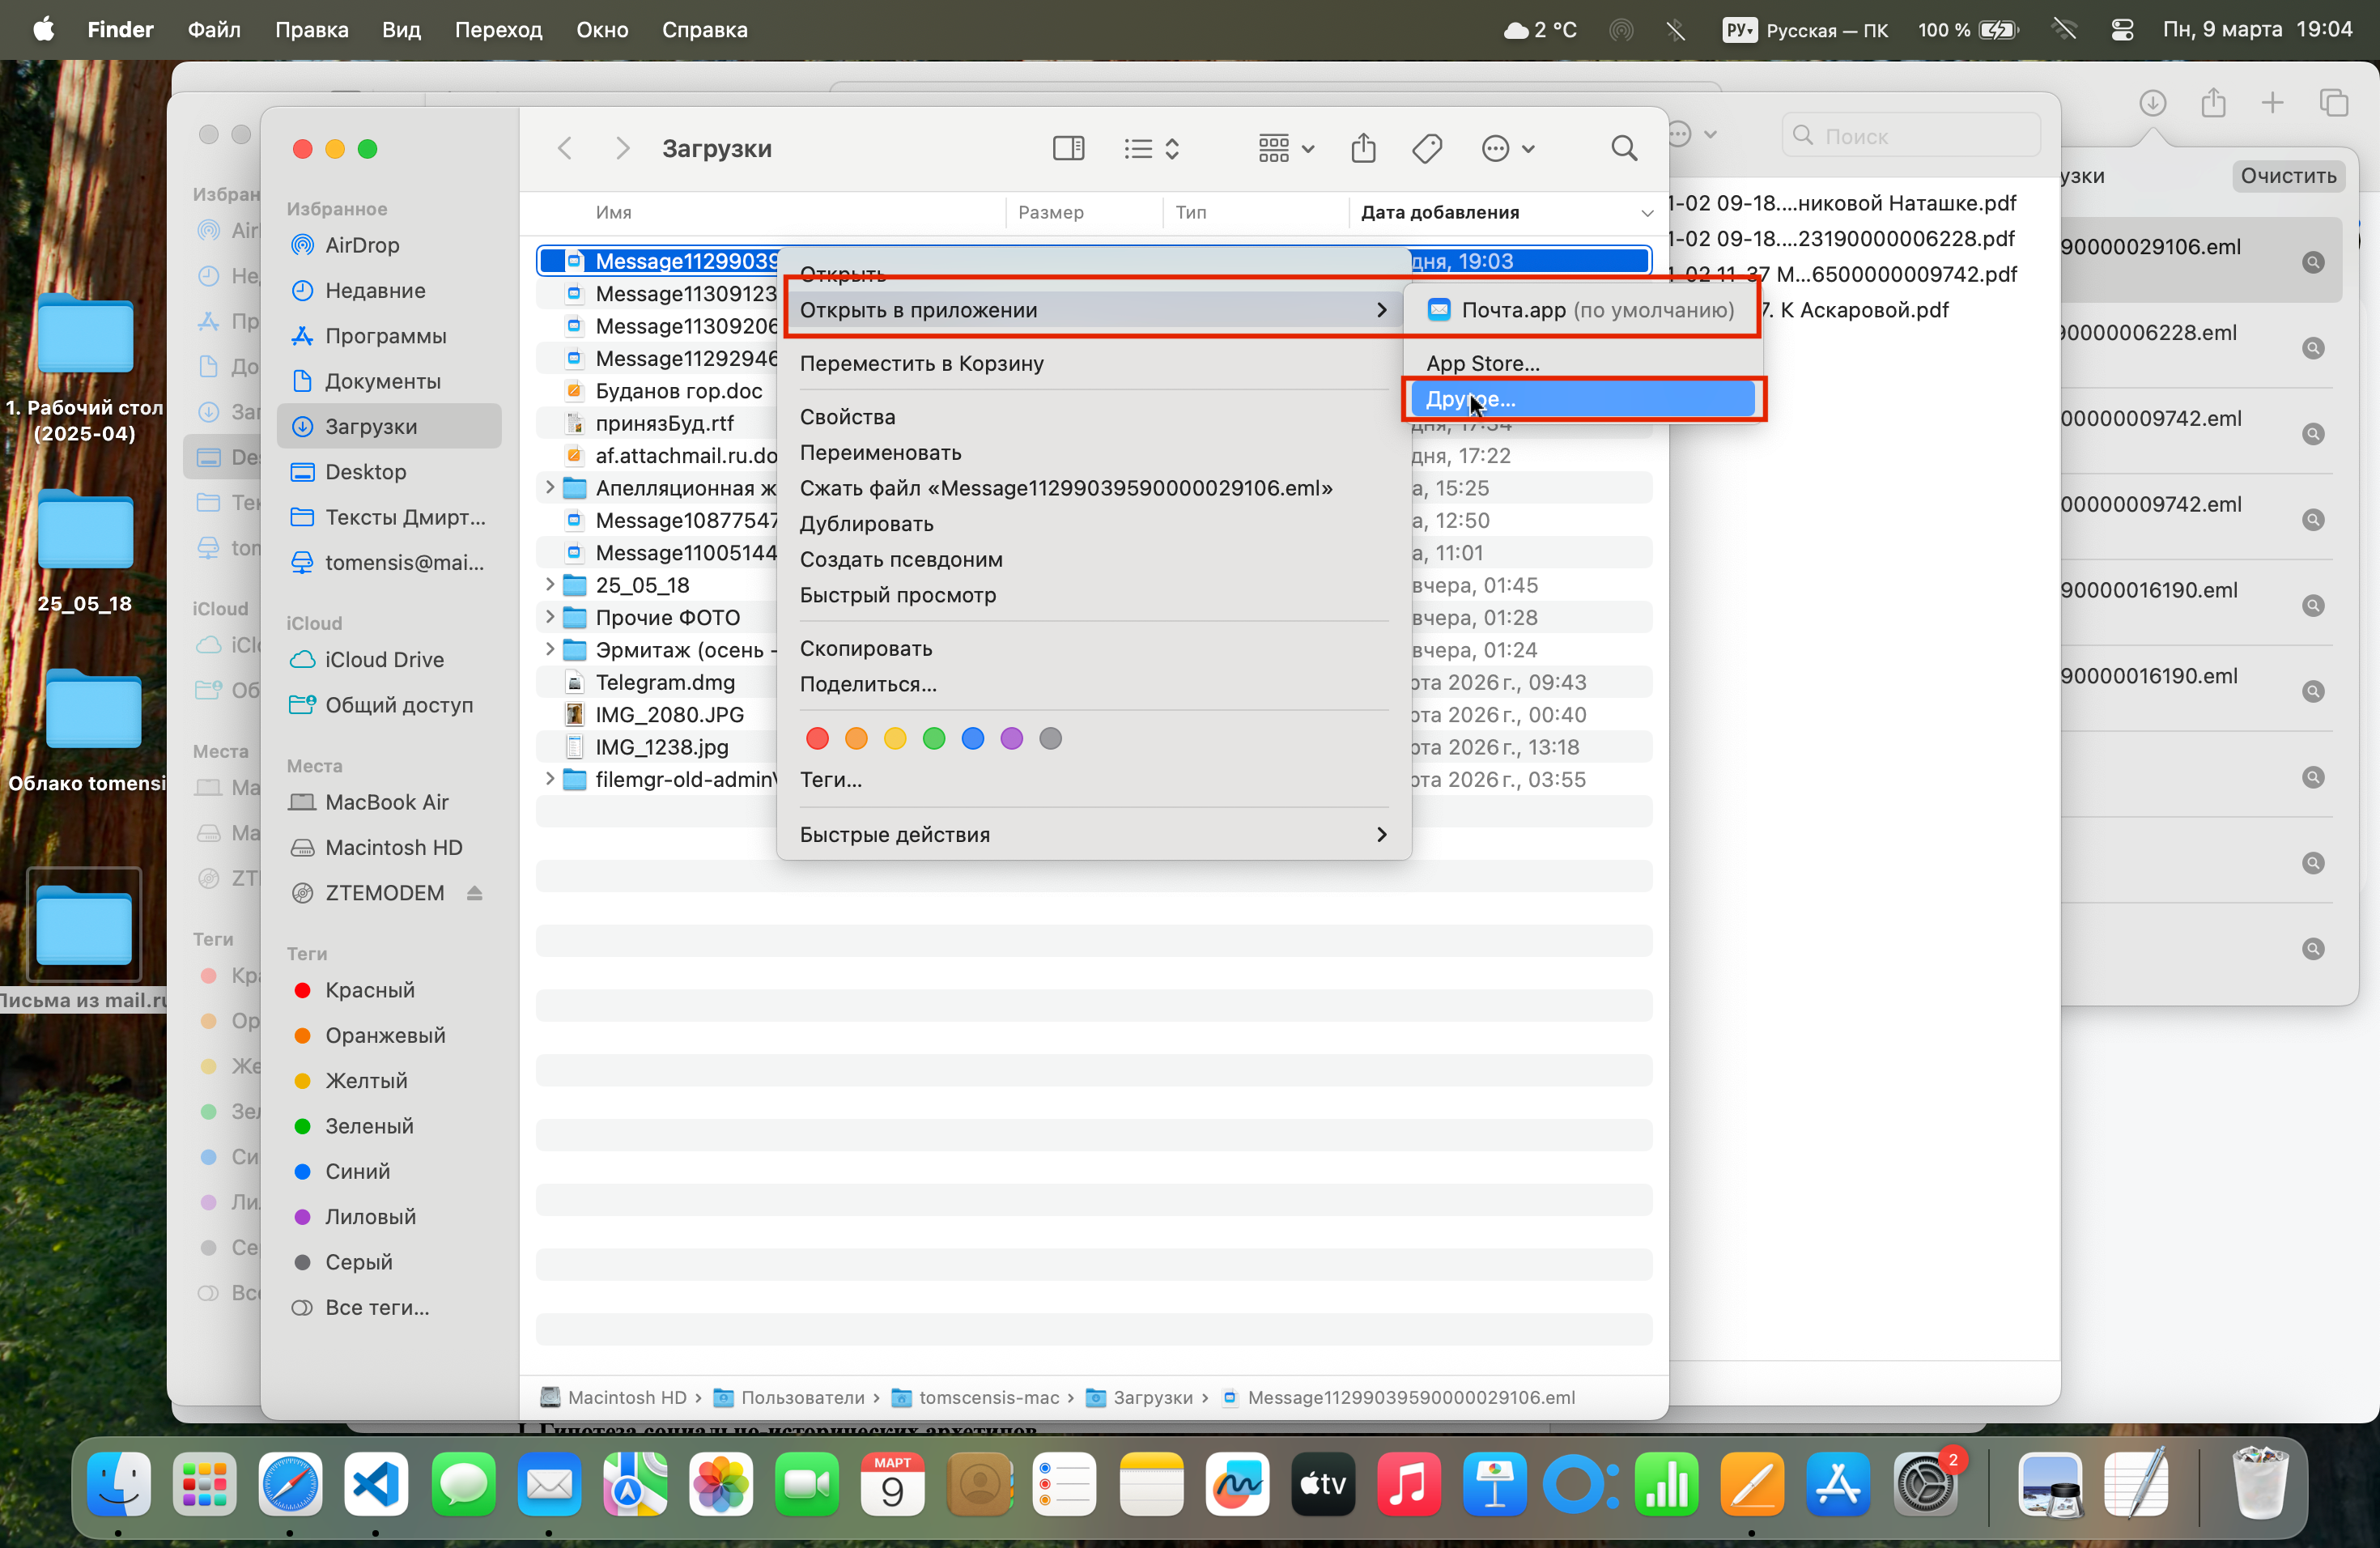This screenshot has width=2380, height=1548.
Task: Open AirDrop in the sidebar
Action: coord(361,245)
